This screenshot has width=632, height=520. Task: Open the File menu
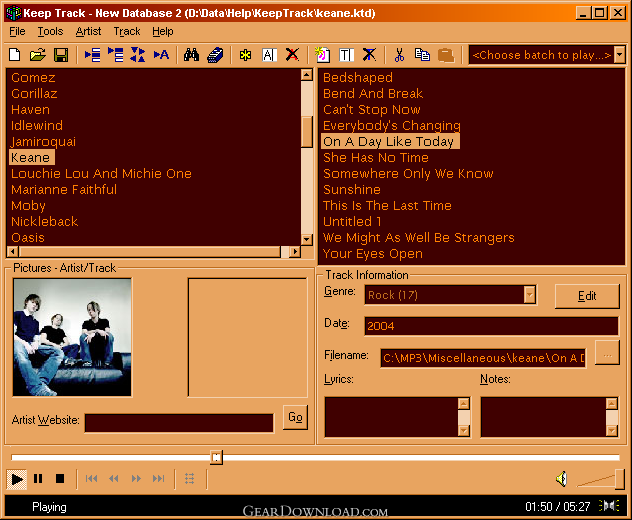(17, 31)
